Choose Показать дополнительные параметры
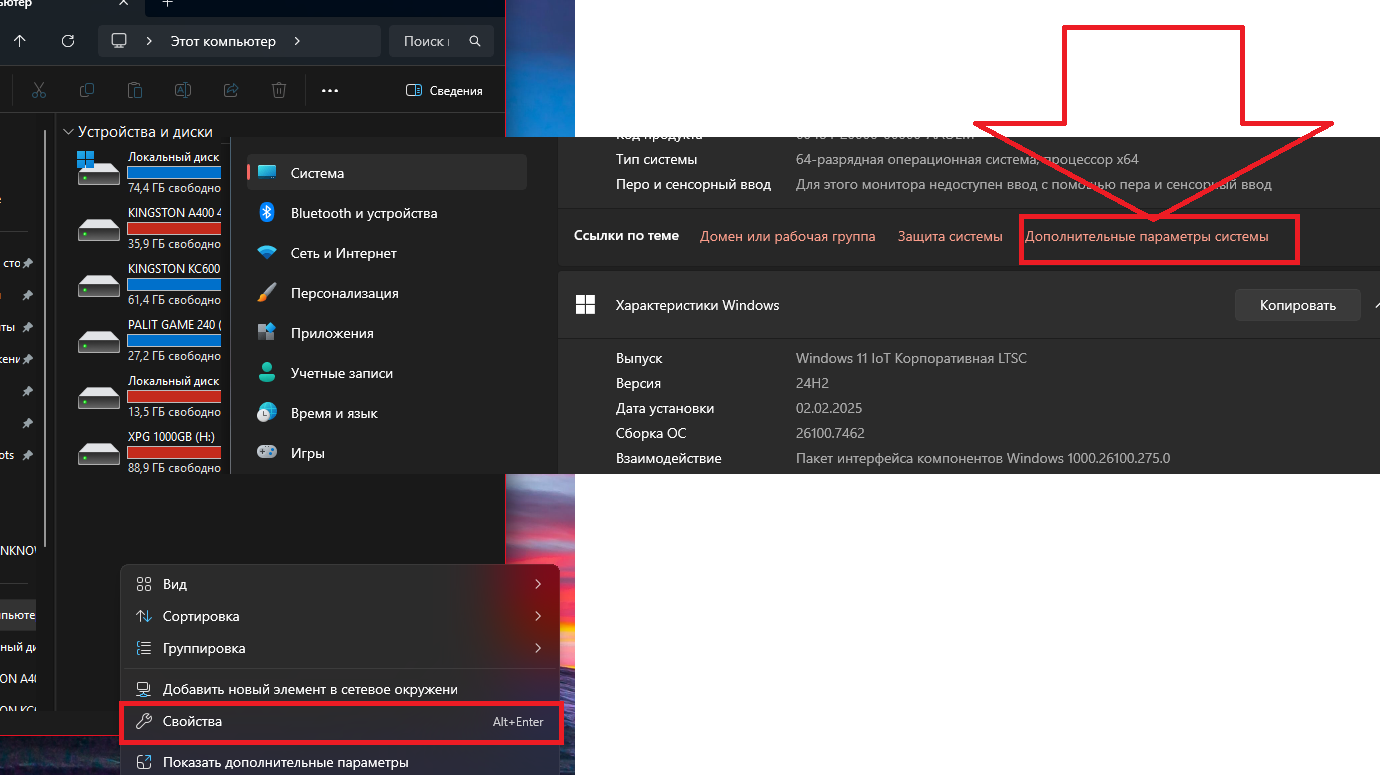This screenshot has height=775, width=1380. 340,762
